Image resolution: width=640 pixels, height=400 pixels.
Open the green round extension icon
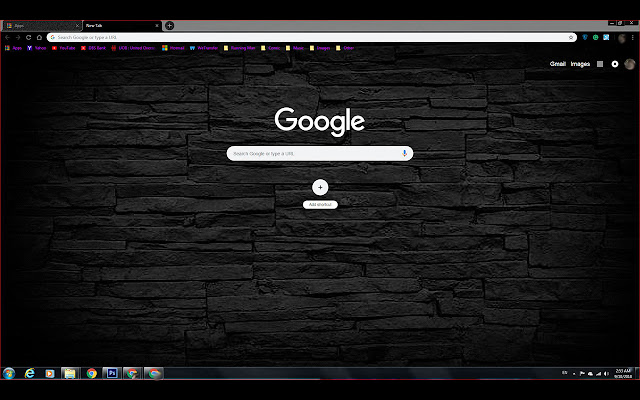(x=596, y=37)
